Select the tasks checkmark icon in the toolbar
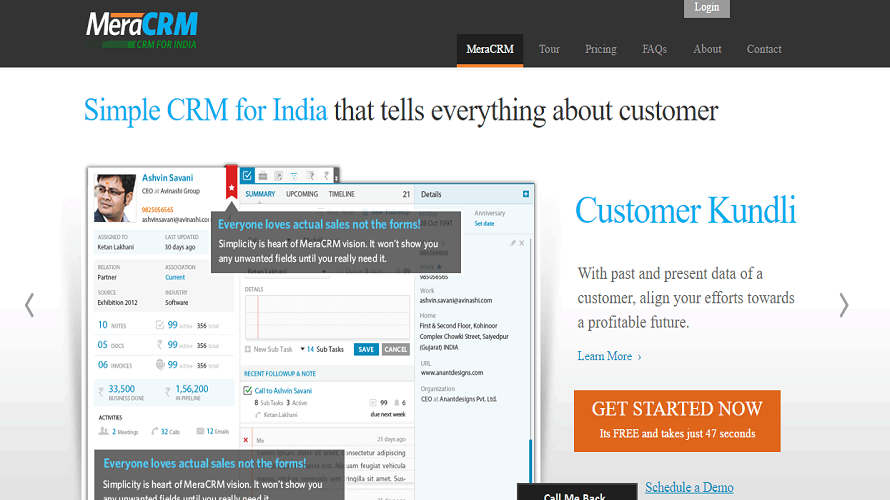The image size is (890, 500). tap(247, 176)
